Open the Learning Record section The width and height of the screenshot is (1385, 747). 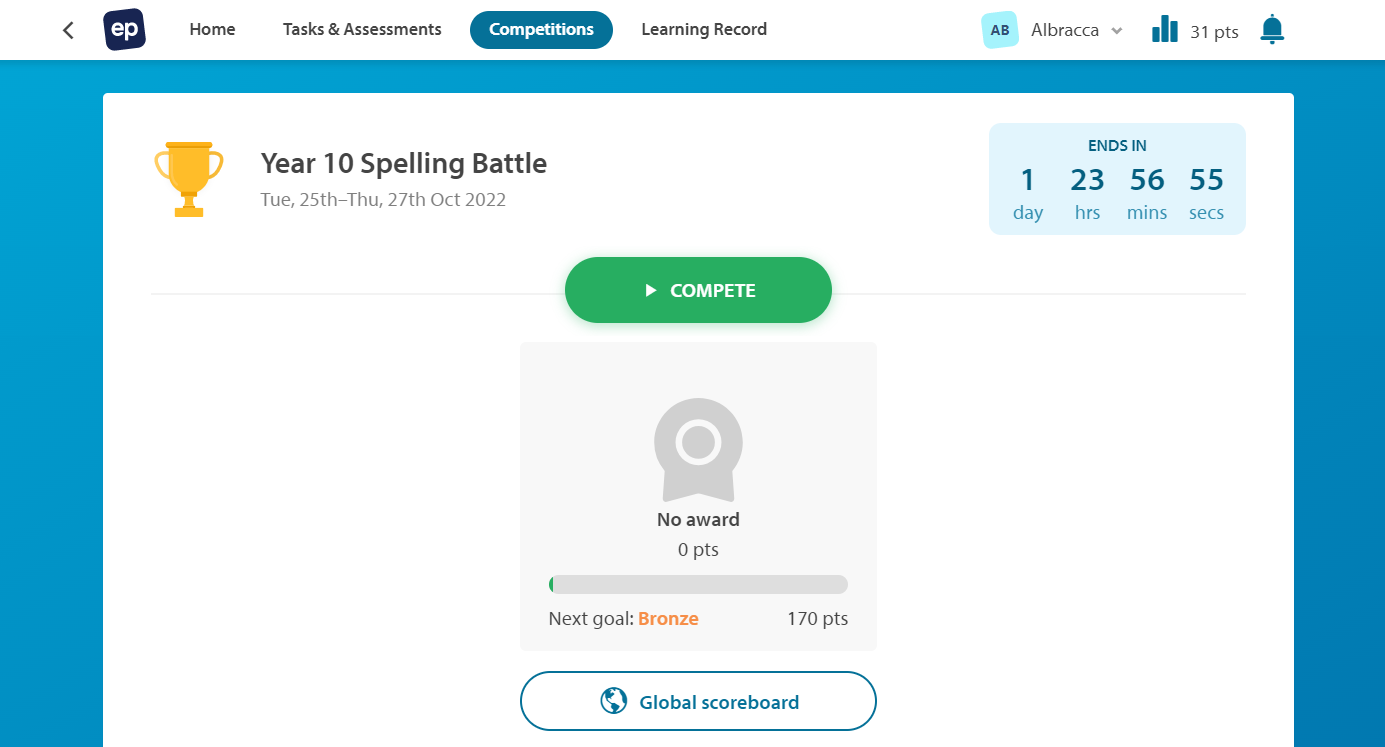pos(704,29)
